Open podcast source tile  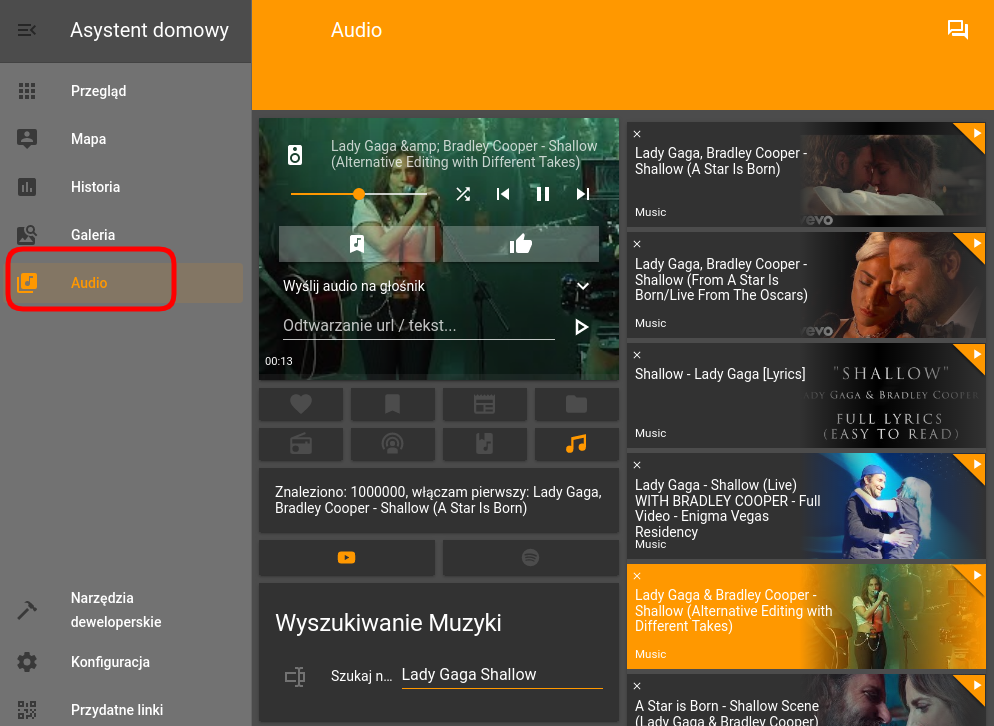(x=393, y=443)
